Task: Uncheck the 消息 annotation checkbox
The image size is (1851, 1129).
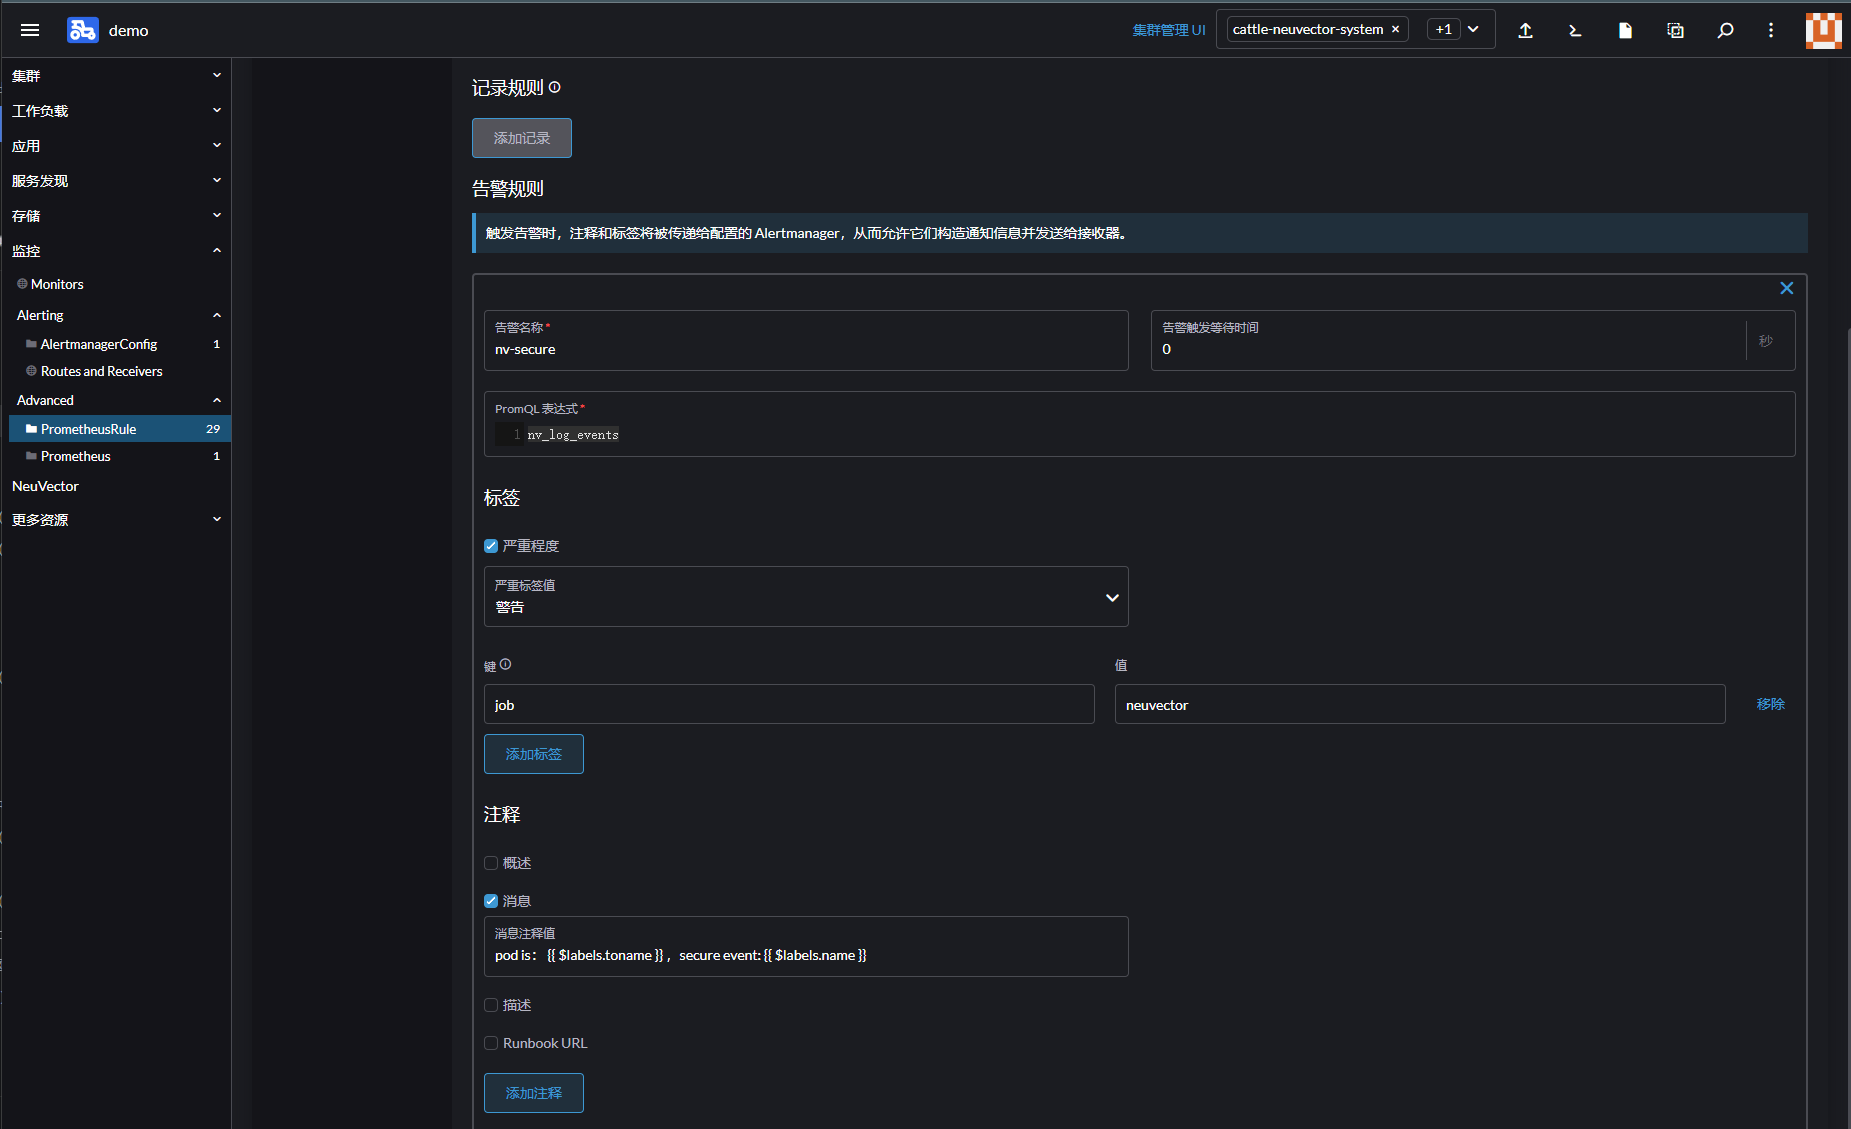Action: point(491,901)
